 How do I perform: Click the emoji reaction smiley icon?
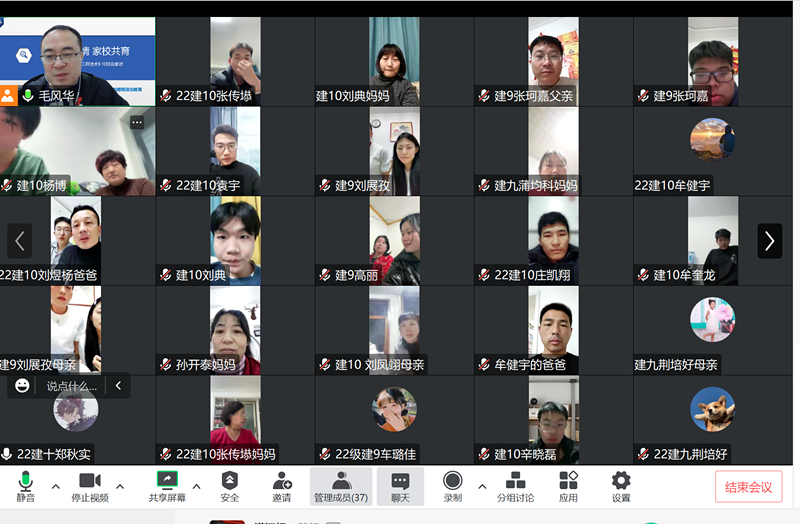coord(23,385)
